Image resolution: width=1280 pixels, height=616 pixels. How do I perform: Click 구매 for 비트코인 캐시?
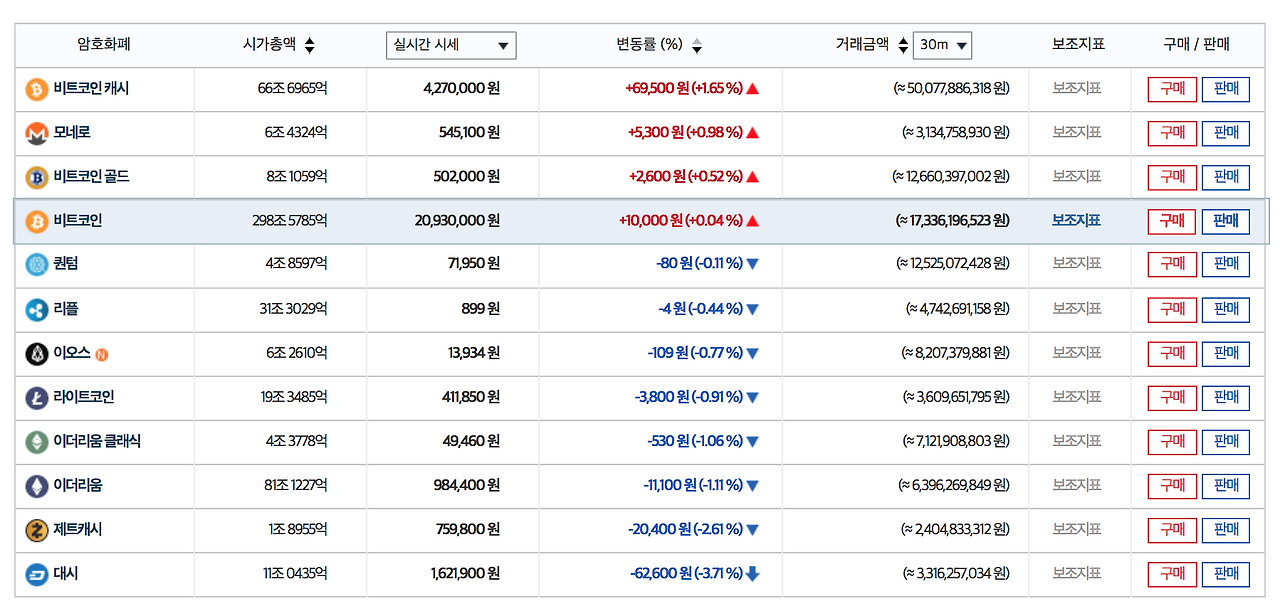[1172, 89]
